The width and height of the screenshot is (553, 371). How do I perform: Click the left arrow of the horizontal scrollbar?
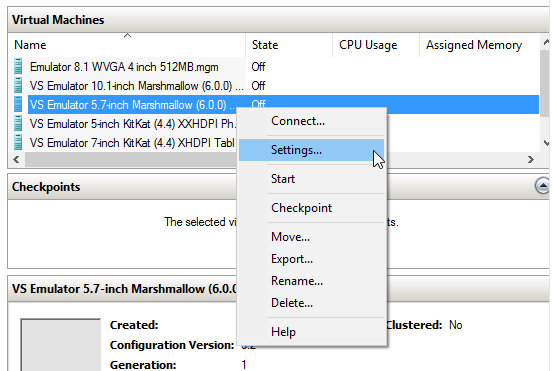click(17, 159)
